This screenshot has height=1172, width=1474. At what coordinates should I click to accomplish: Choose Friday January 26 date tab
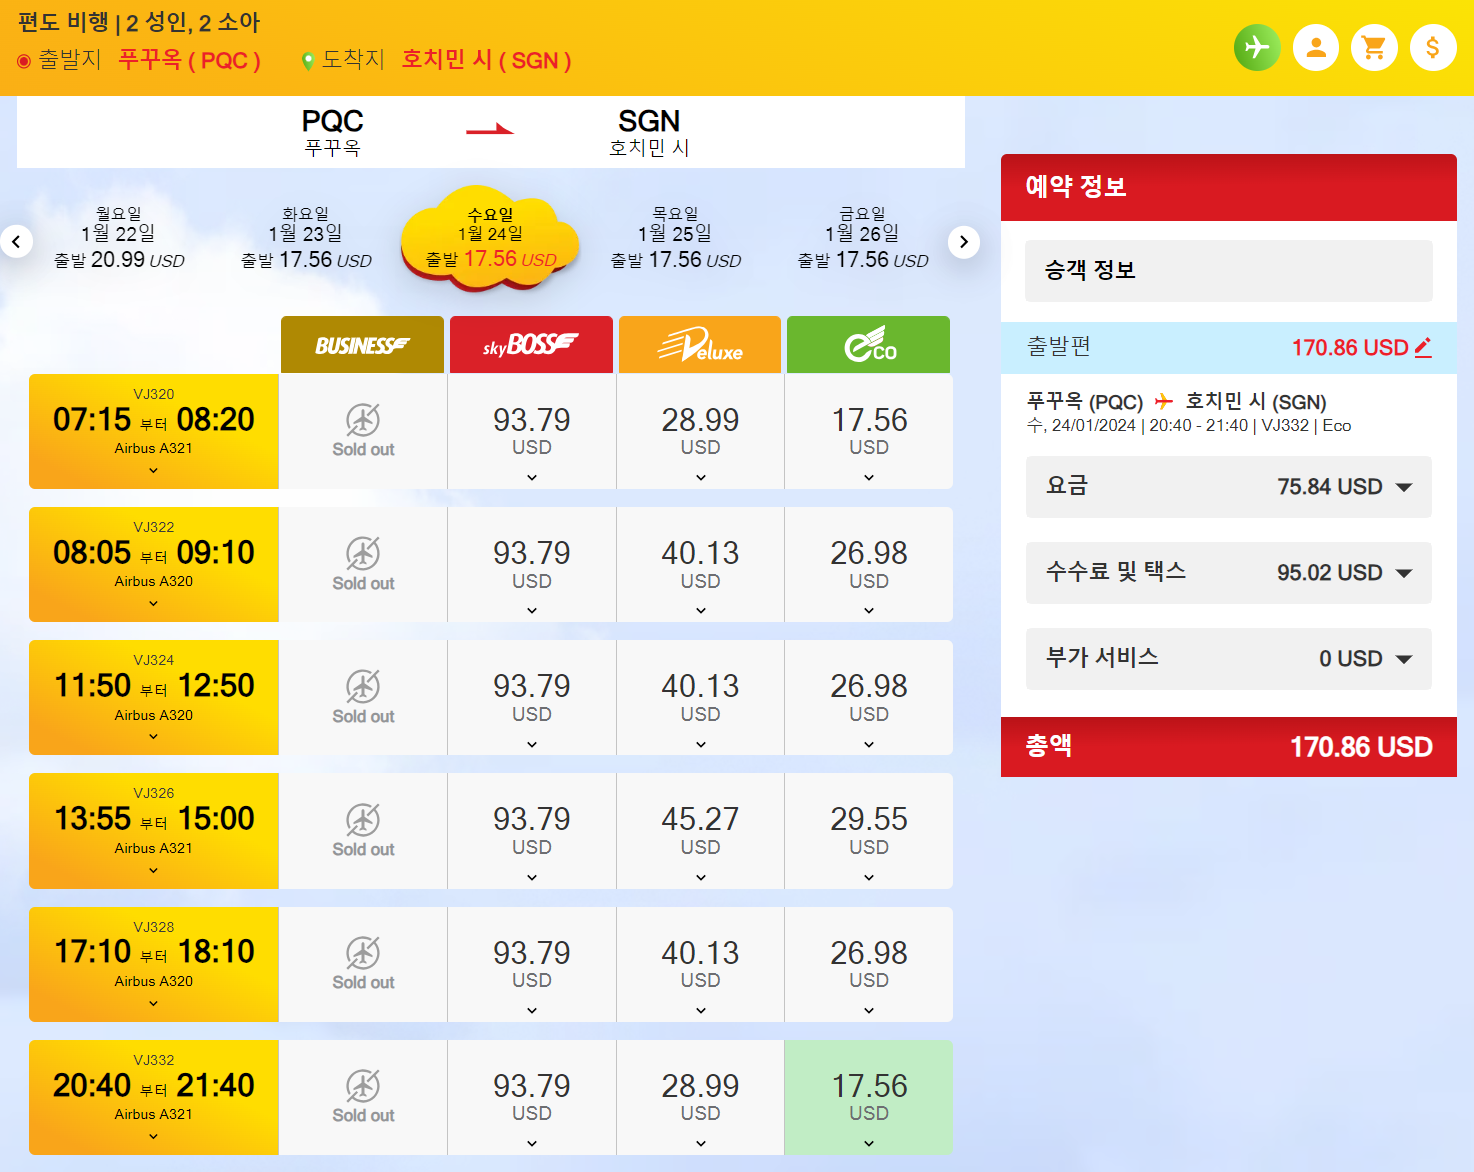(x=863, y=238)
